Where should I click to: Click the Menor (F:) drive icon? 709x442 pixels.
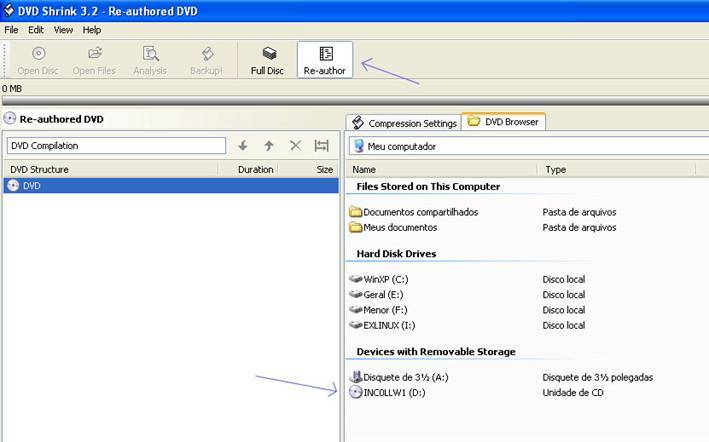click(x=356, y=310)
